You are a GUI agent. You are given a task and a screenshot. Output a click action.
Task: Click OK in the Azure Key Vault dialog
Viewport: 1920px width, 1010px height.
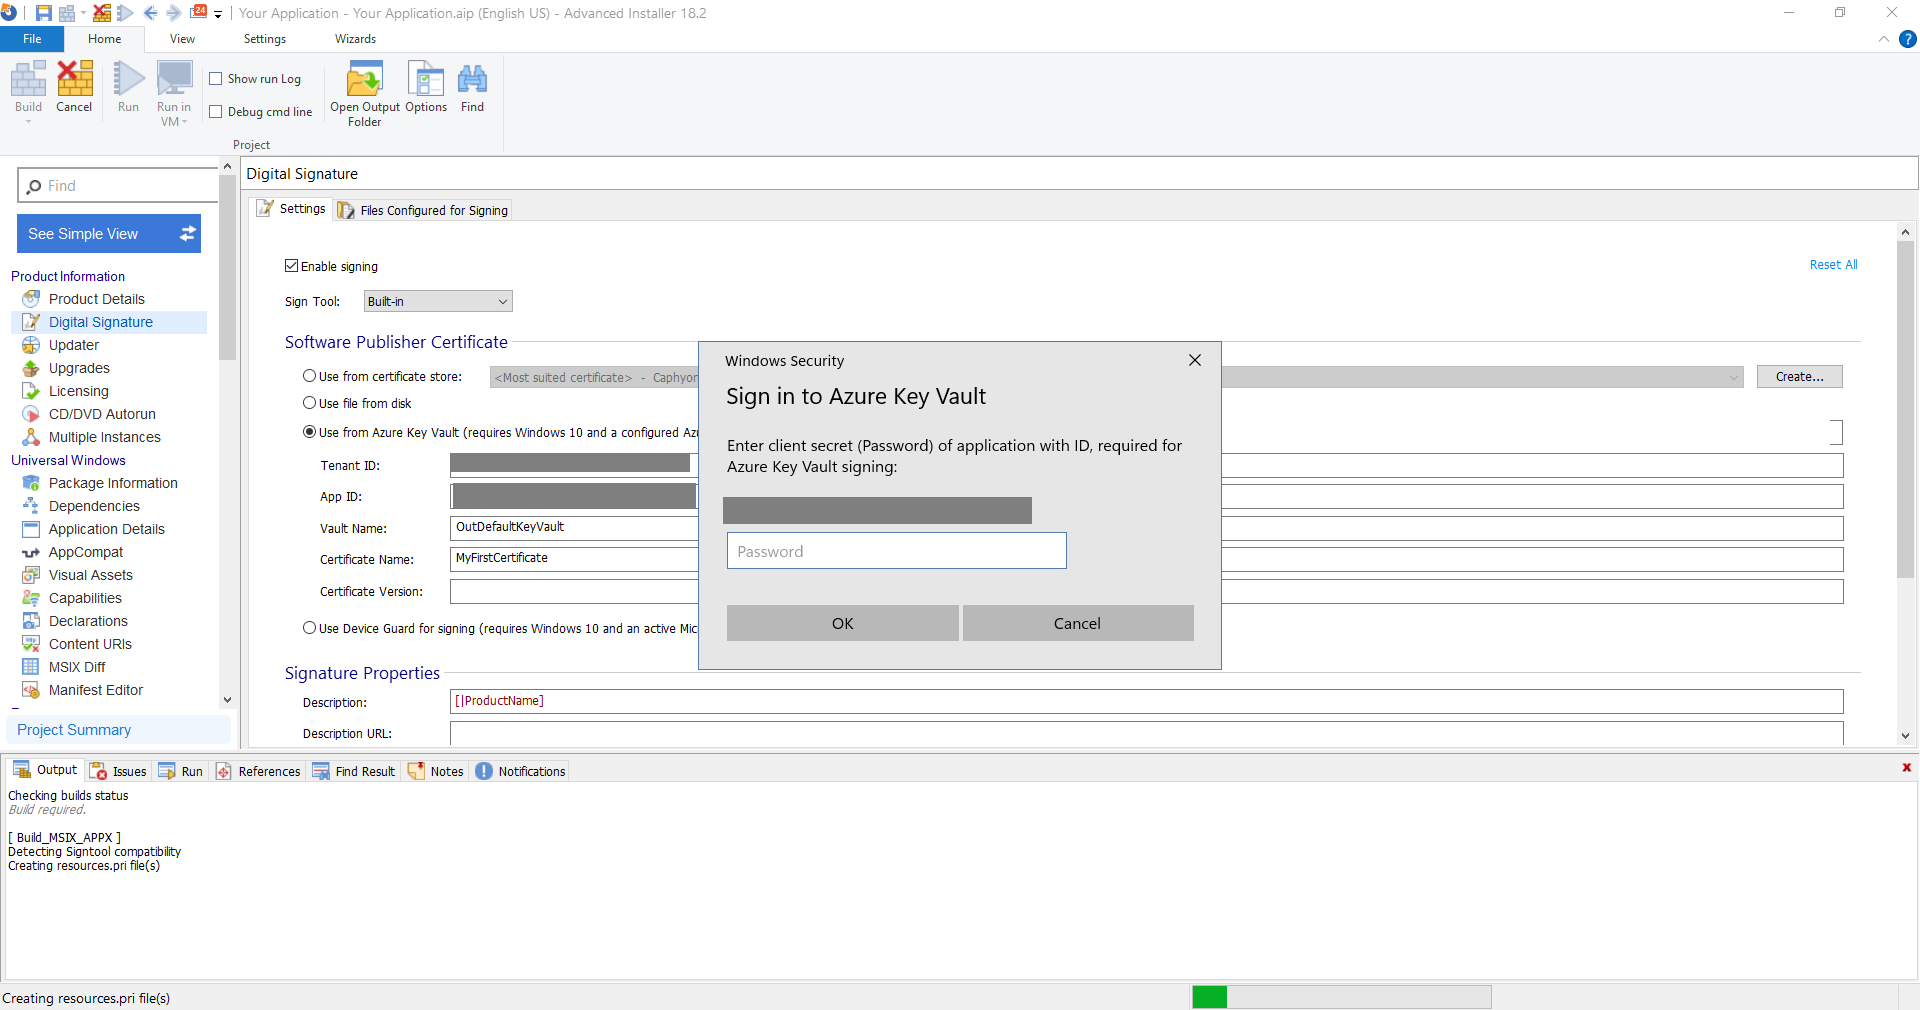coord(843,623)
